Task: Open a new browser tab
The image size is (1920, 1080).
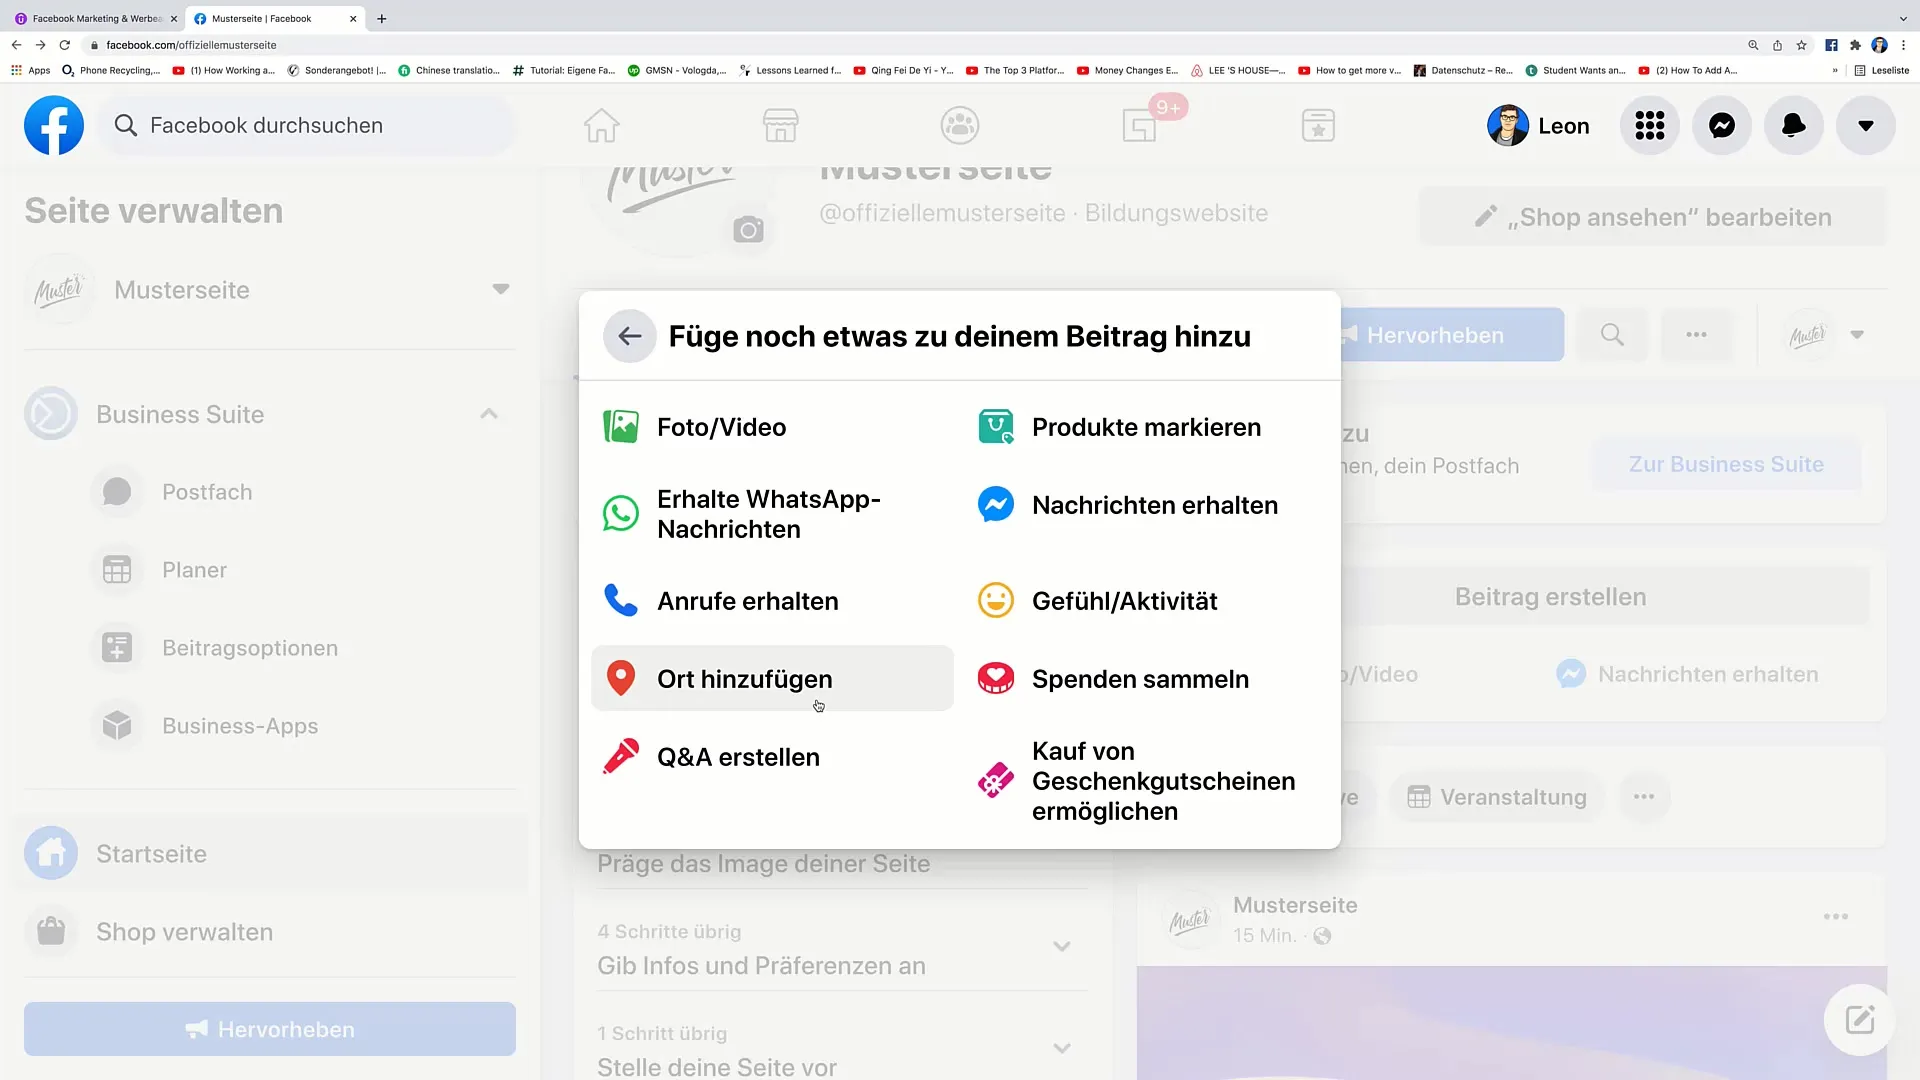Action: coord(381,18)
